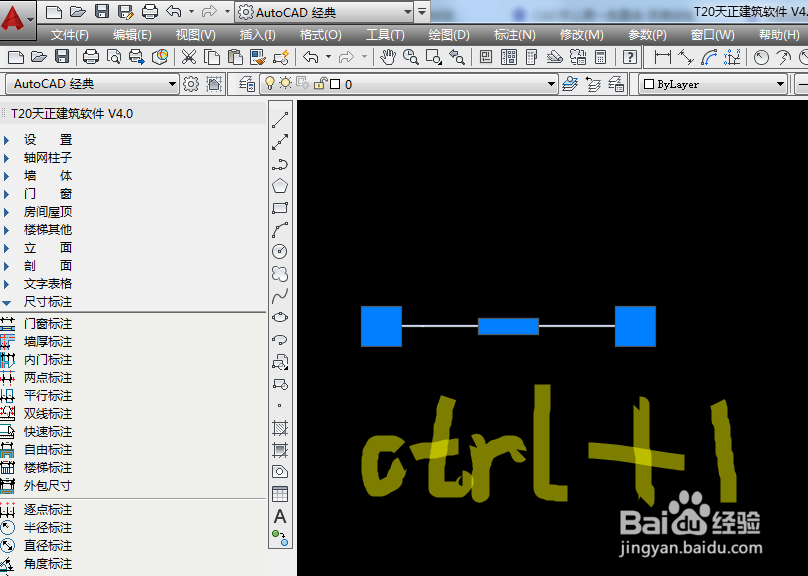Open the 修改(M) menu
The image size is (808, 576).
click(581, 35)
